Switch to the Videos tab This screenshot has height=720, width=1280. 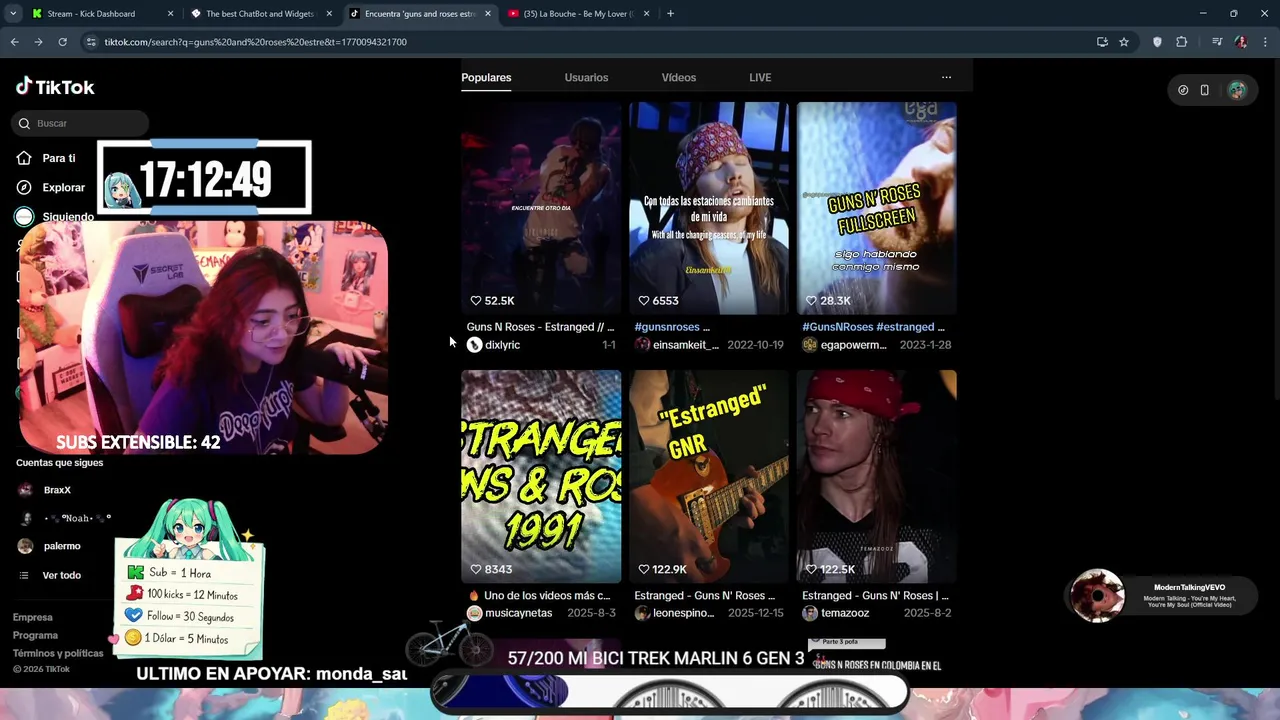coord(678,77)
